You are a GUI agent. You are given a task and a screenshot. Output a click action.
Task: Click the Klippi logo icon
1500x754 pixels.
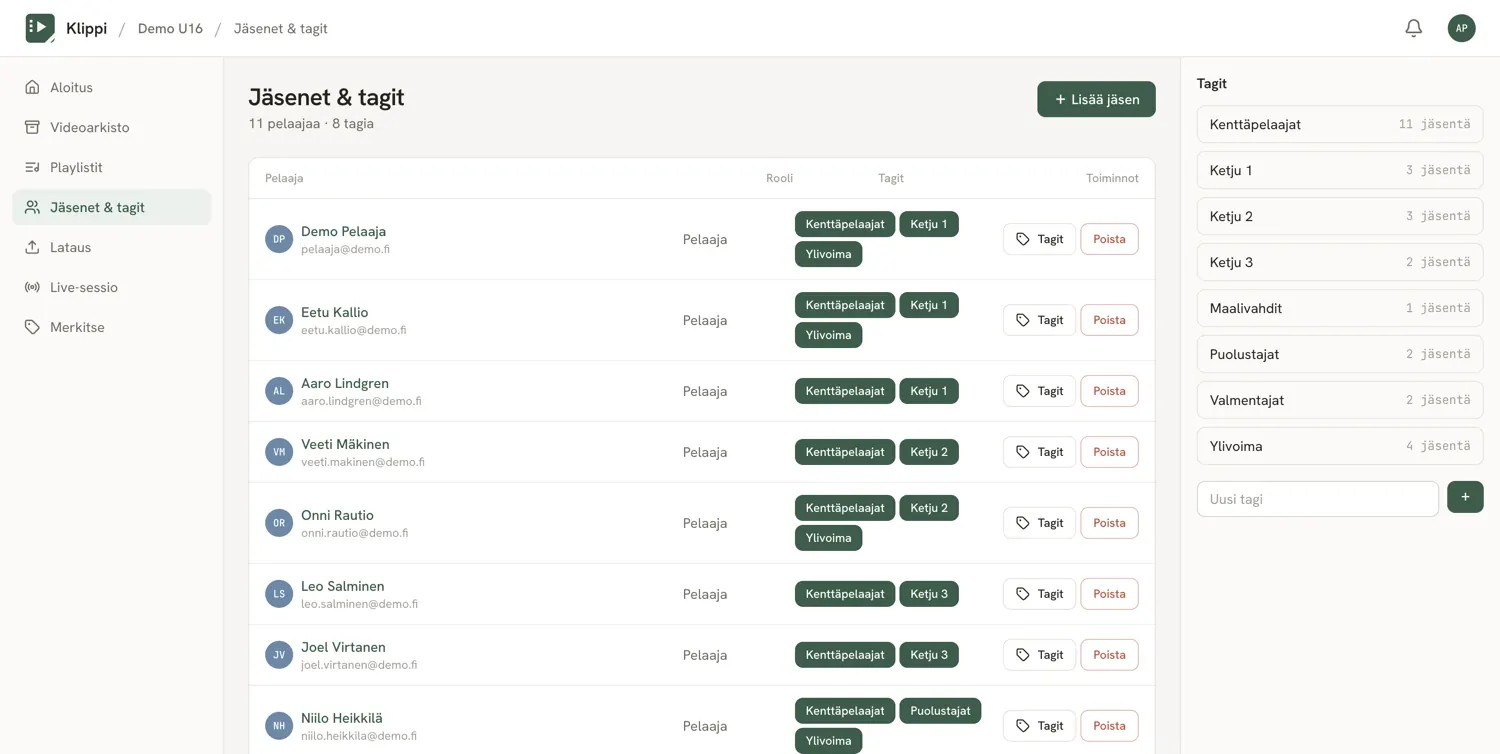[x=40, y=28]
